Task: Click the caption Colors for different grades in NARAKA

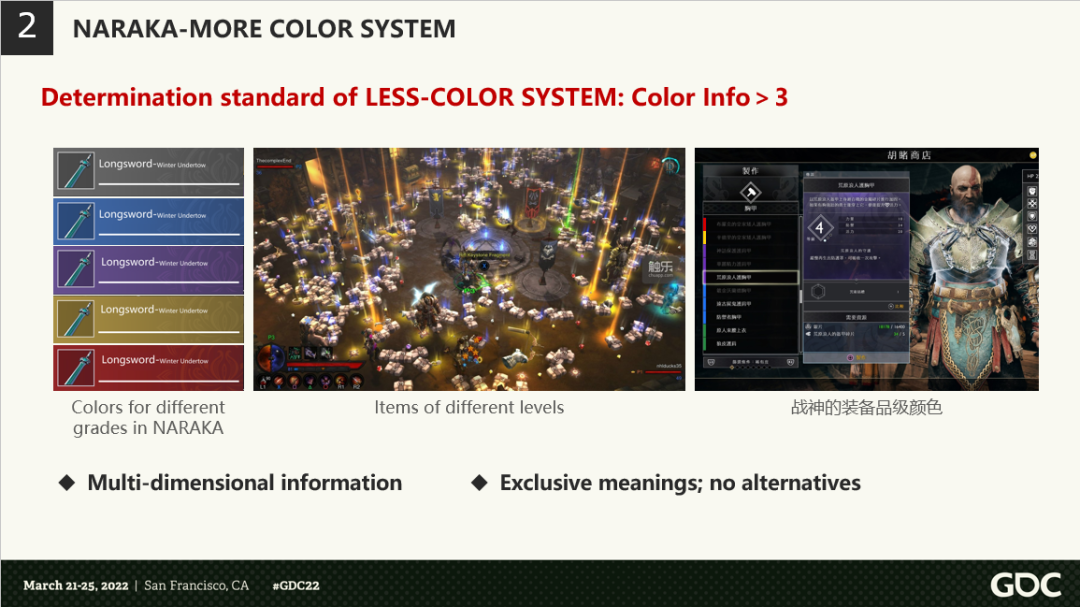Action: click(x=148, y=418)
